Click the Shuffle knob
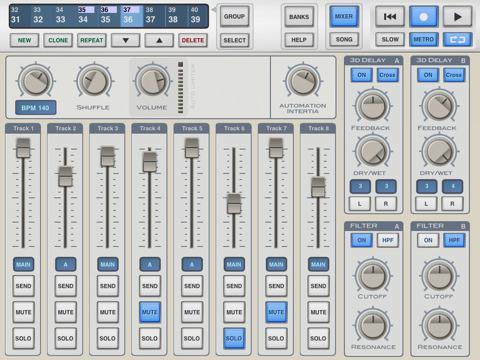This screenshot has height=360, width=480. pos(93,82)
